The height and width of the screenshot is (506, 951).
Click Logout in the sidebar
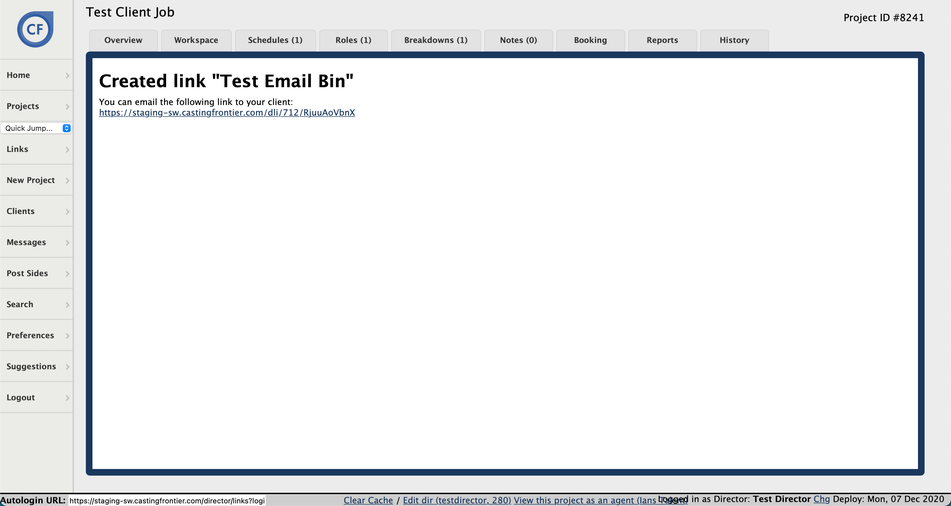pos(36,397)
